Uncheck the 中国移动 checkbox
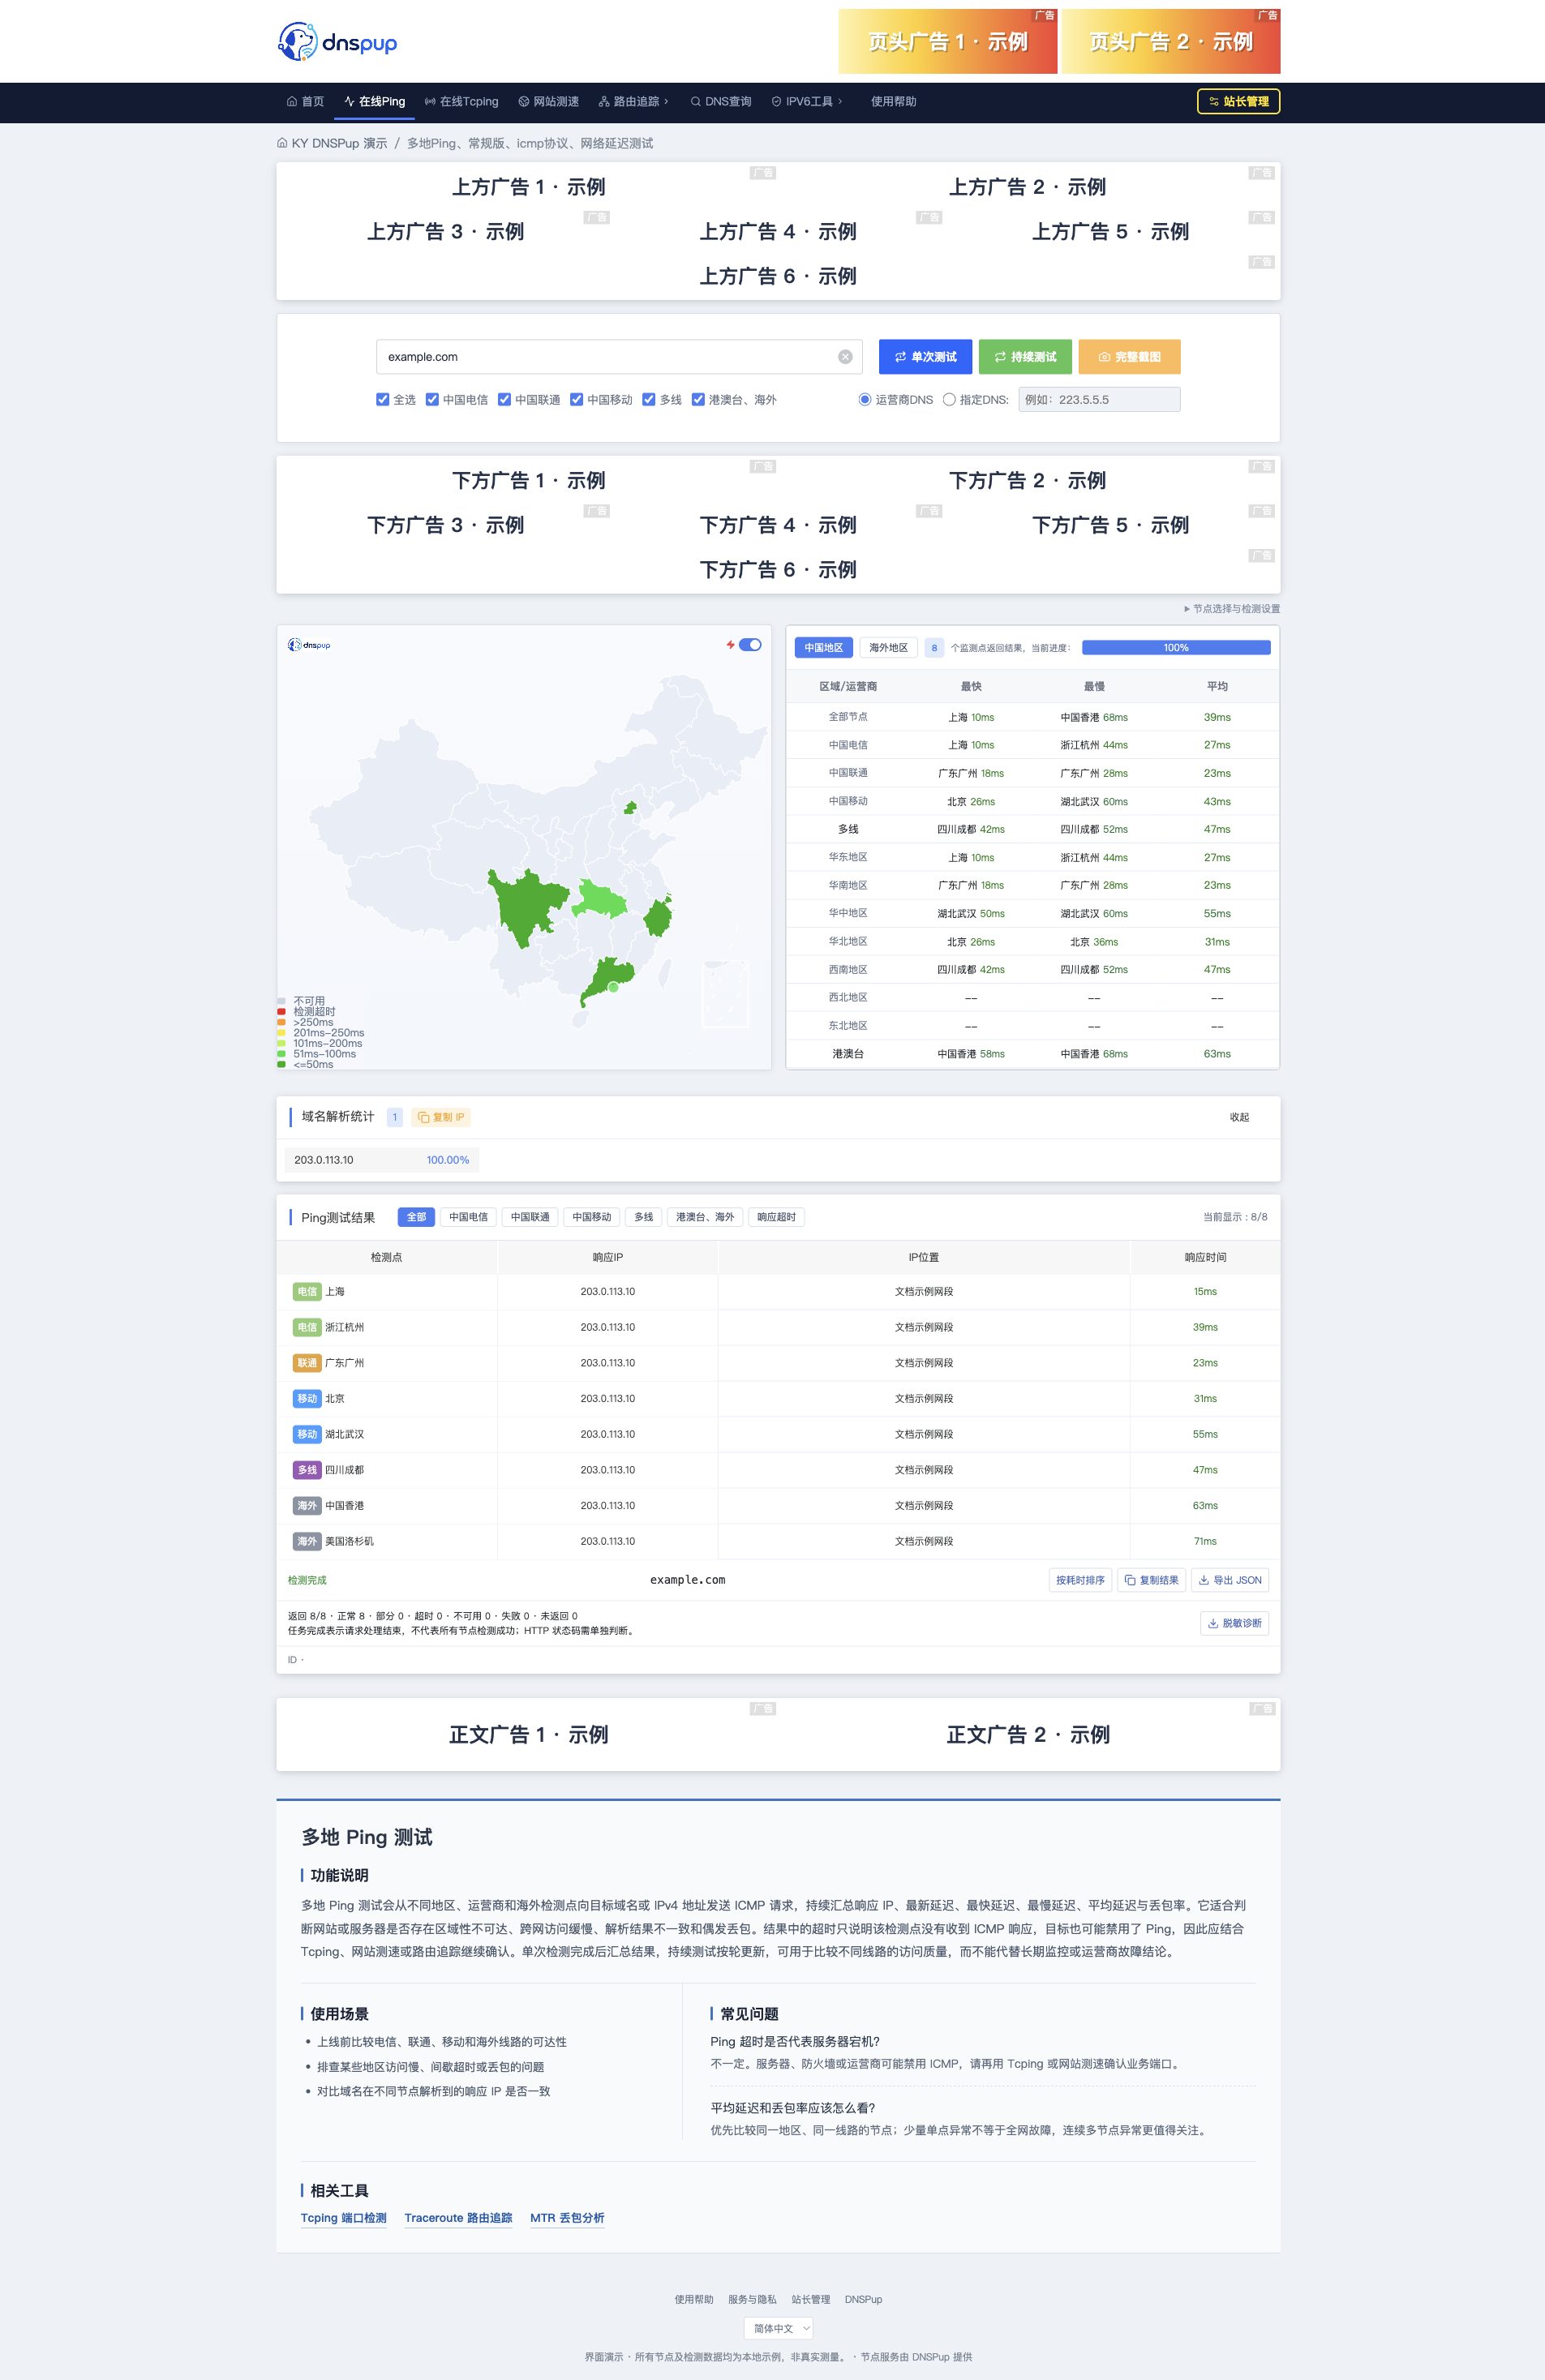The height and width of the screenshot is (2380, 1545). [576, 400]
